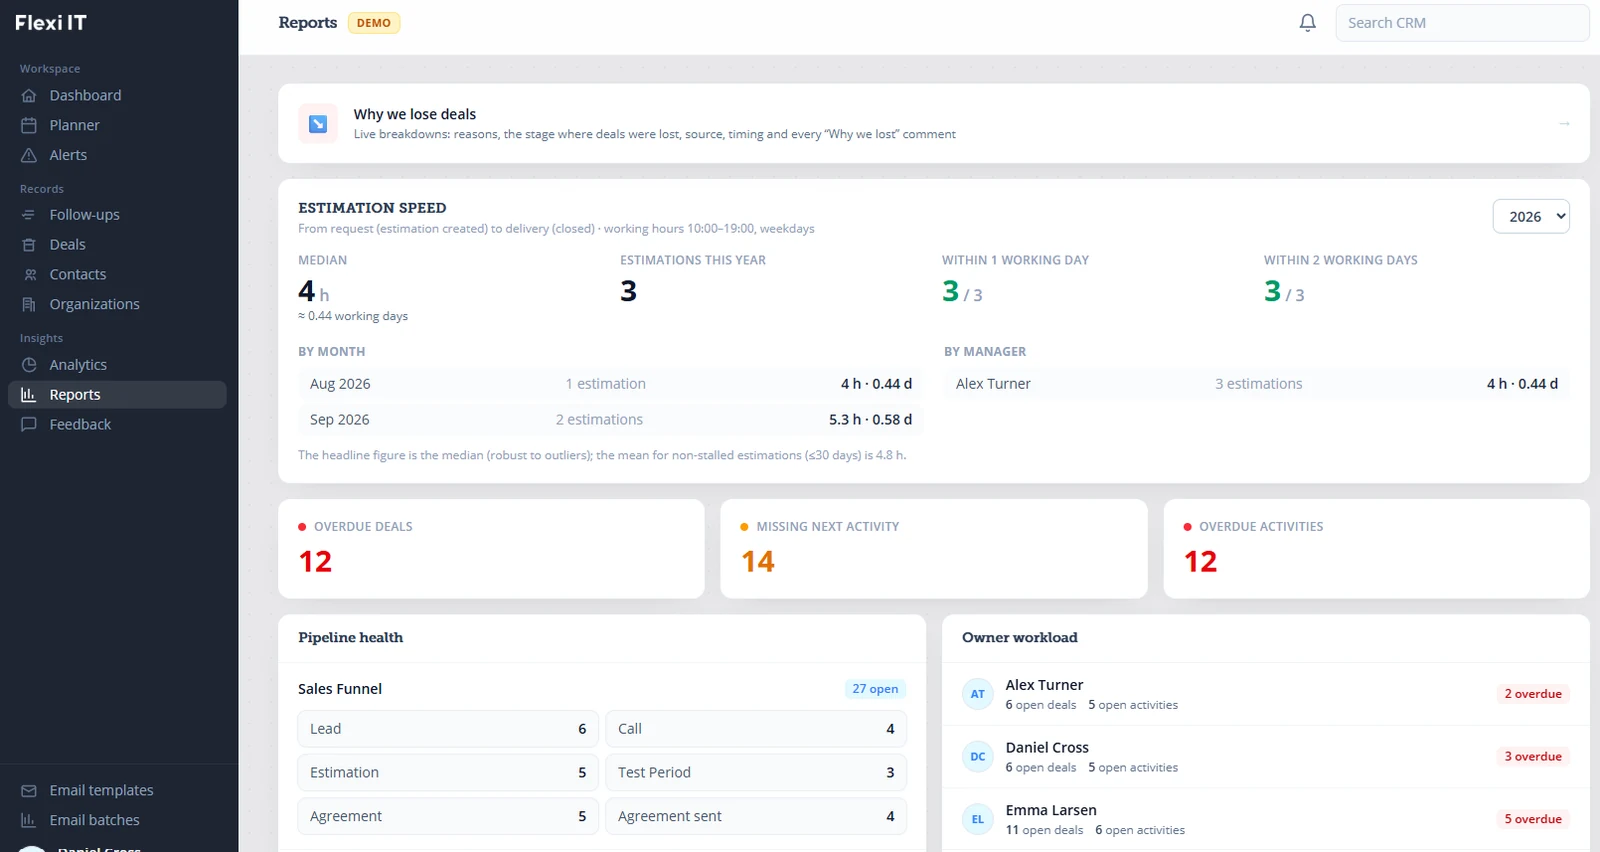Click the EL avatar for Emma Larsen
The height and width of the screenshot is (852, 1600).
(978, 819)
